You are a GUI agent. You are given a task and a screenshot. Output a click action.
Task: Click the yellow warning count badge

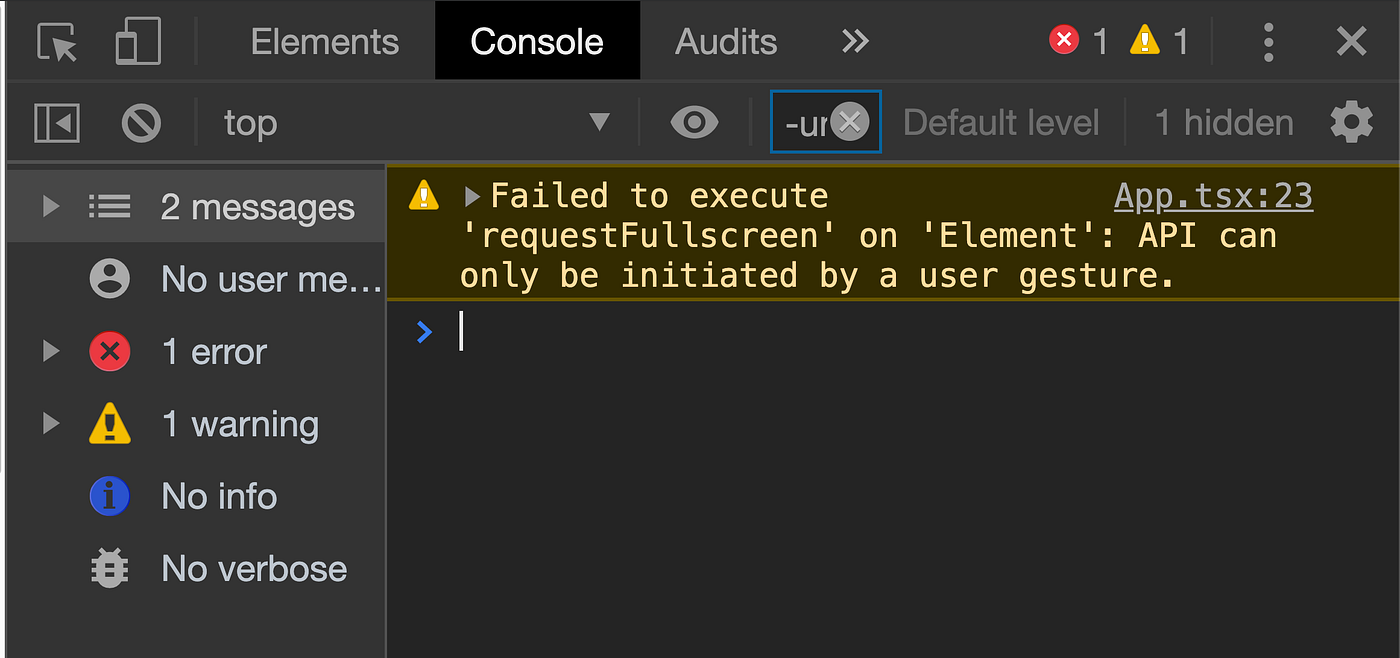coord(1159,41)
